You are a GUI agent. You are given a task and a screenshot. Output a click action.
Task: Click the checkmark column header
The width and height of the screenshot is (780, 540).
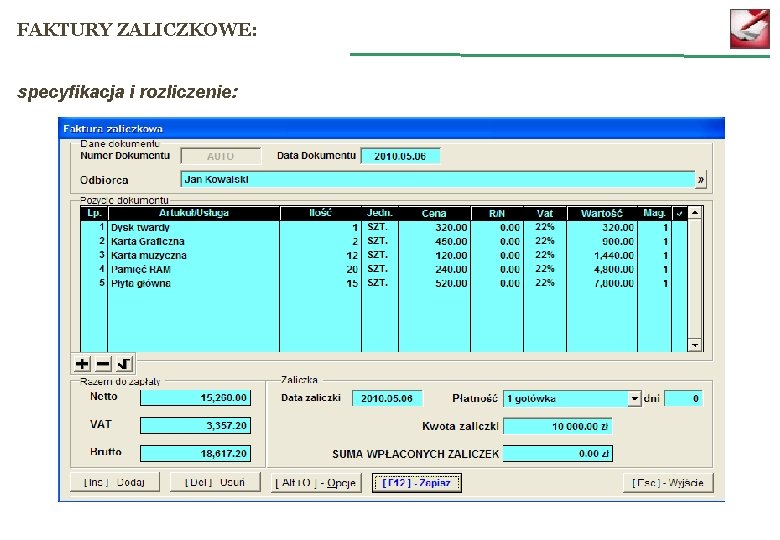(679, 213)
